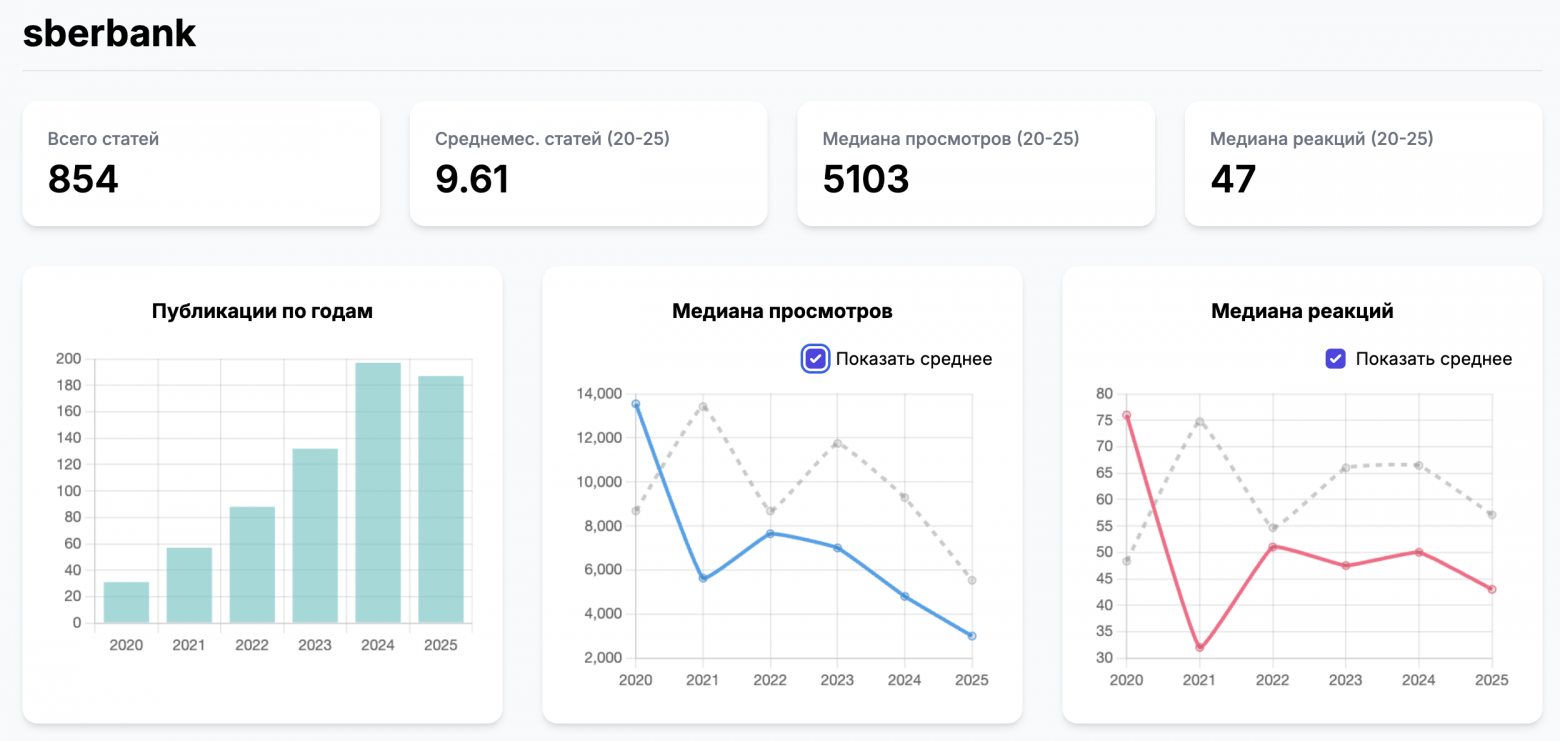The height and width of the screenshot is (741, 1560).
Task: Click the 200 y-axis label in publications chart
Action: pyautogui.click(x=69, y=359)
